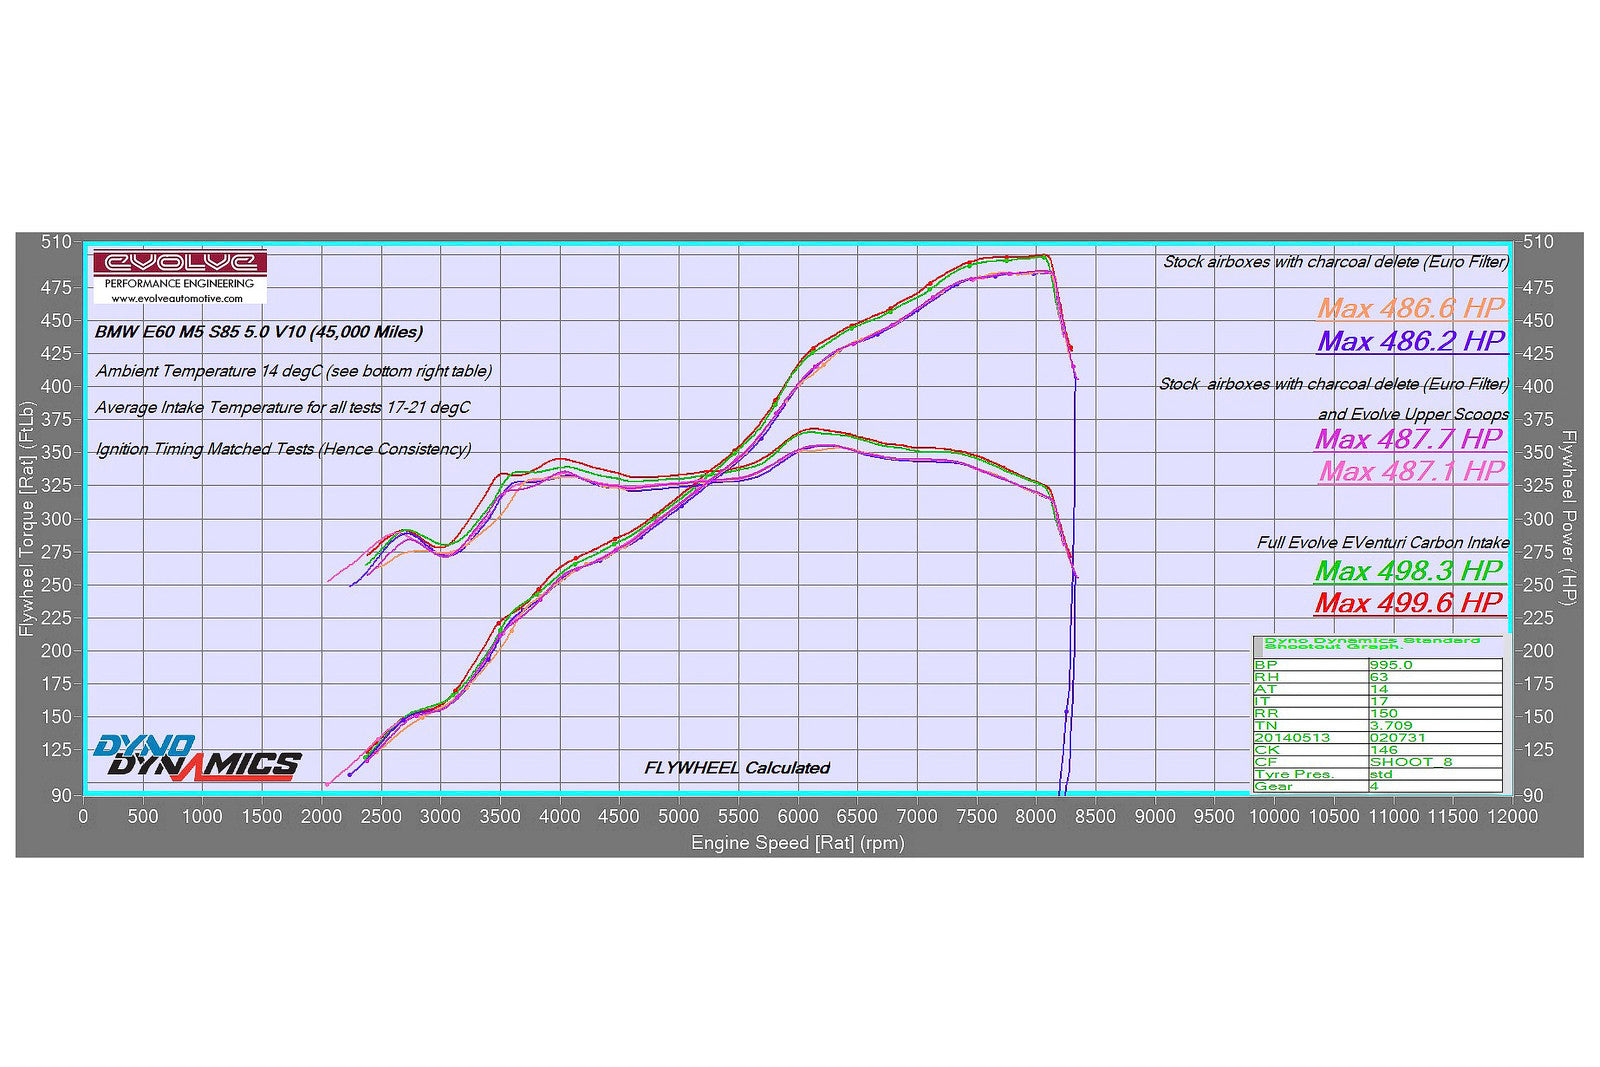The image size is (1600, 1067).
Task: Click the Ambient Temperature 14 degC note
Action: [293, 371]
